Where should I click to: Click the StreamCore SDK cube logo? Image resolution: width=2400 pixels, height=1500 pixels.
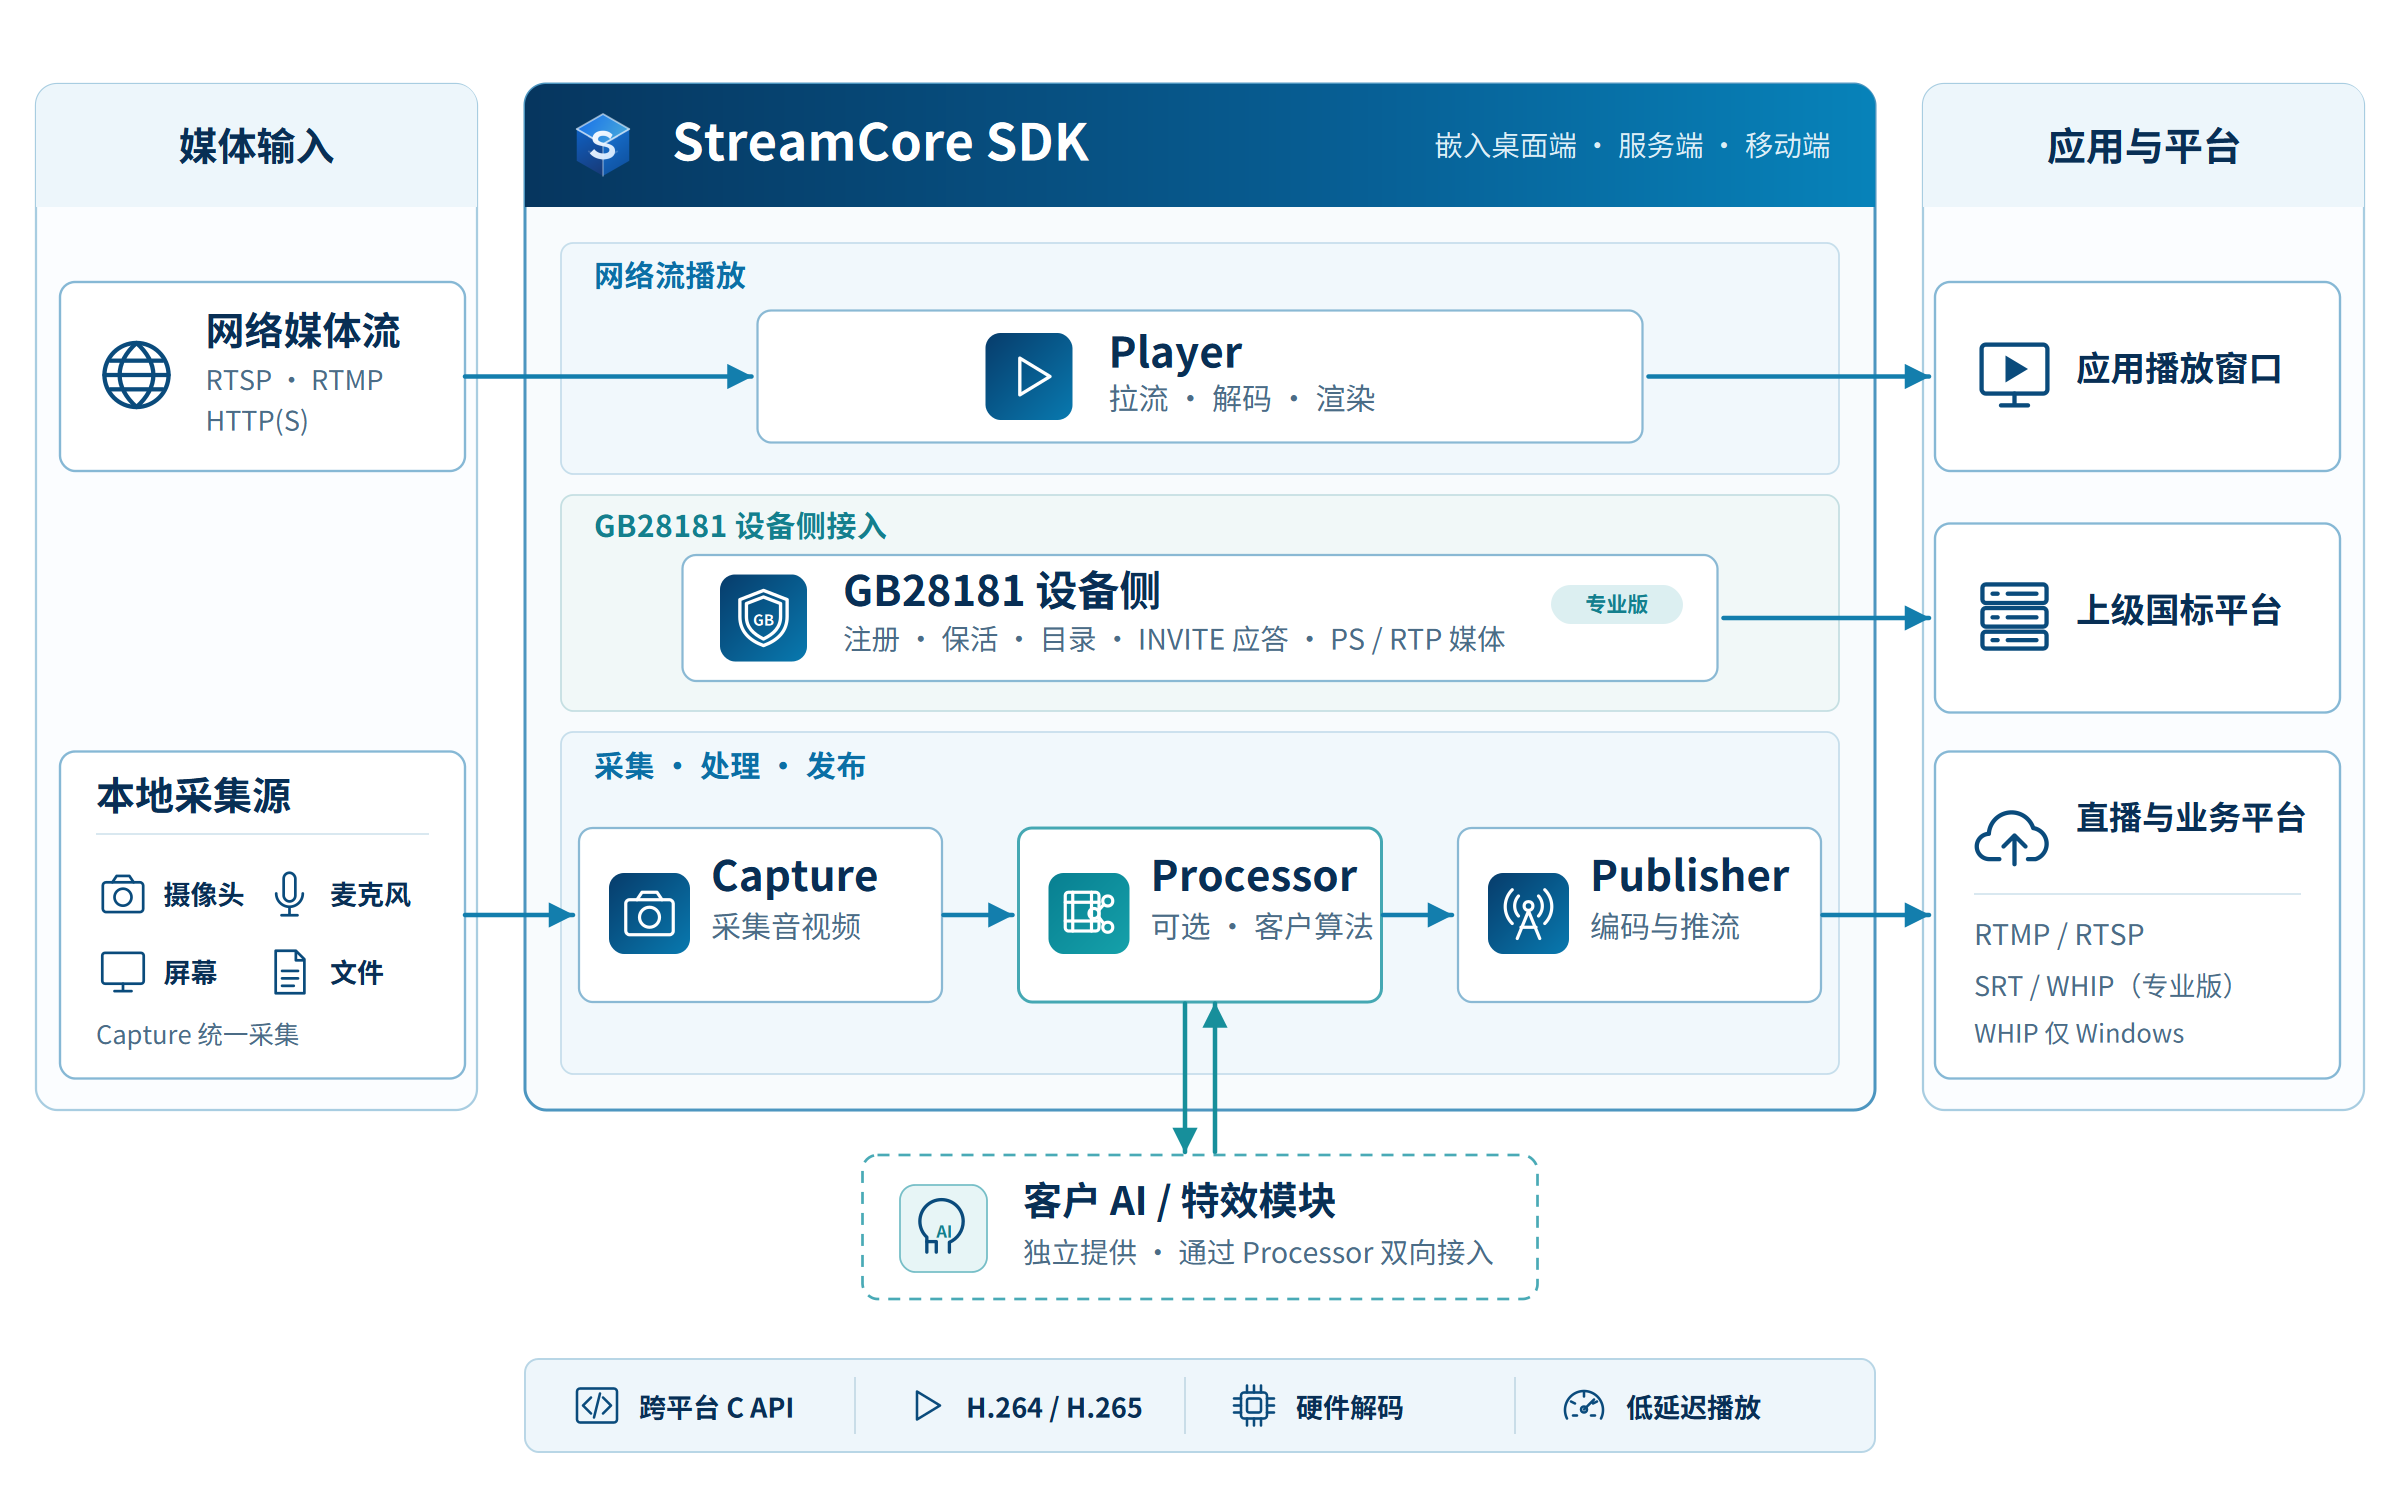click(x=603, y=145)
